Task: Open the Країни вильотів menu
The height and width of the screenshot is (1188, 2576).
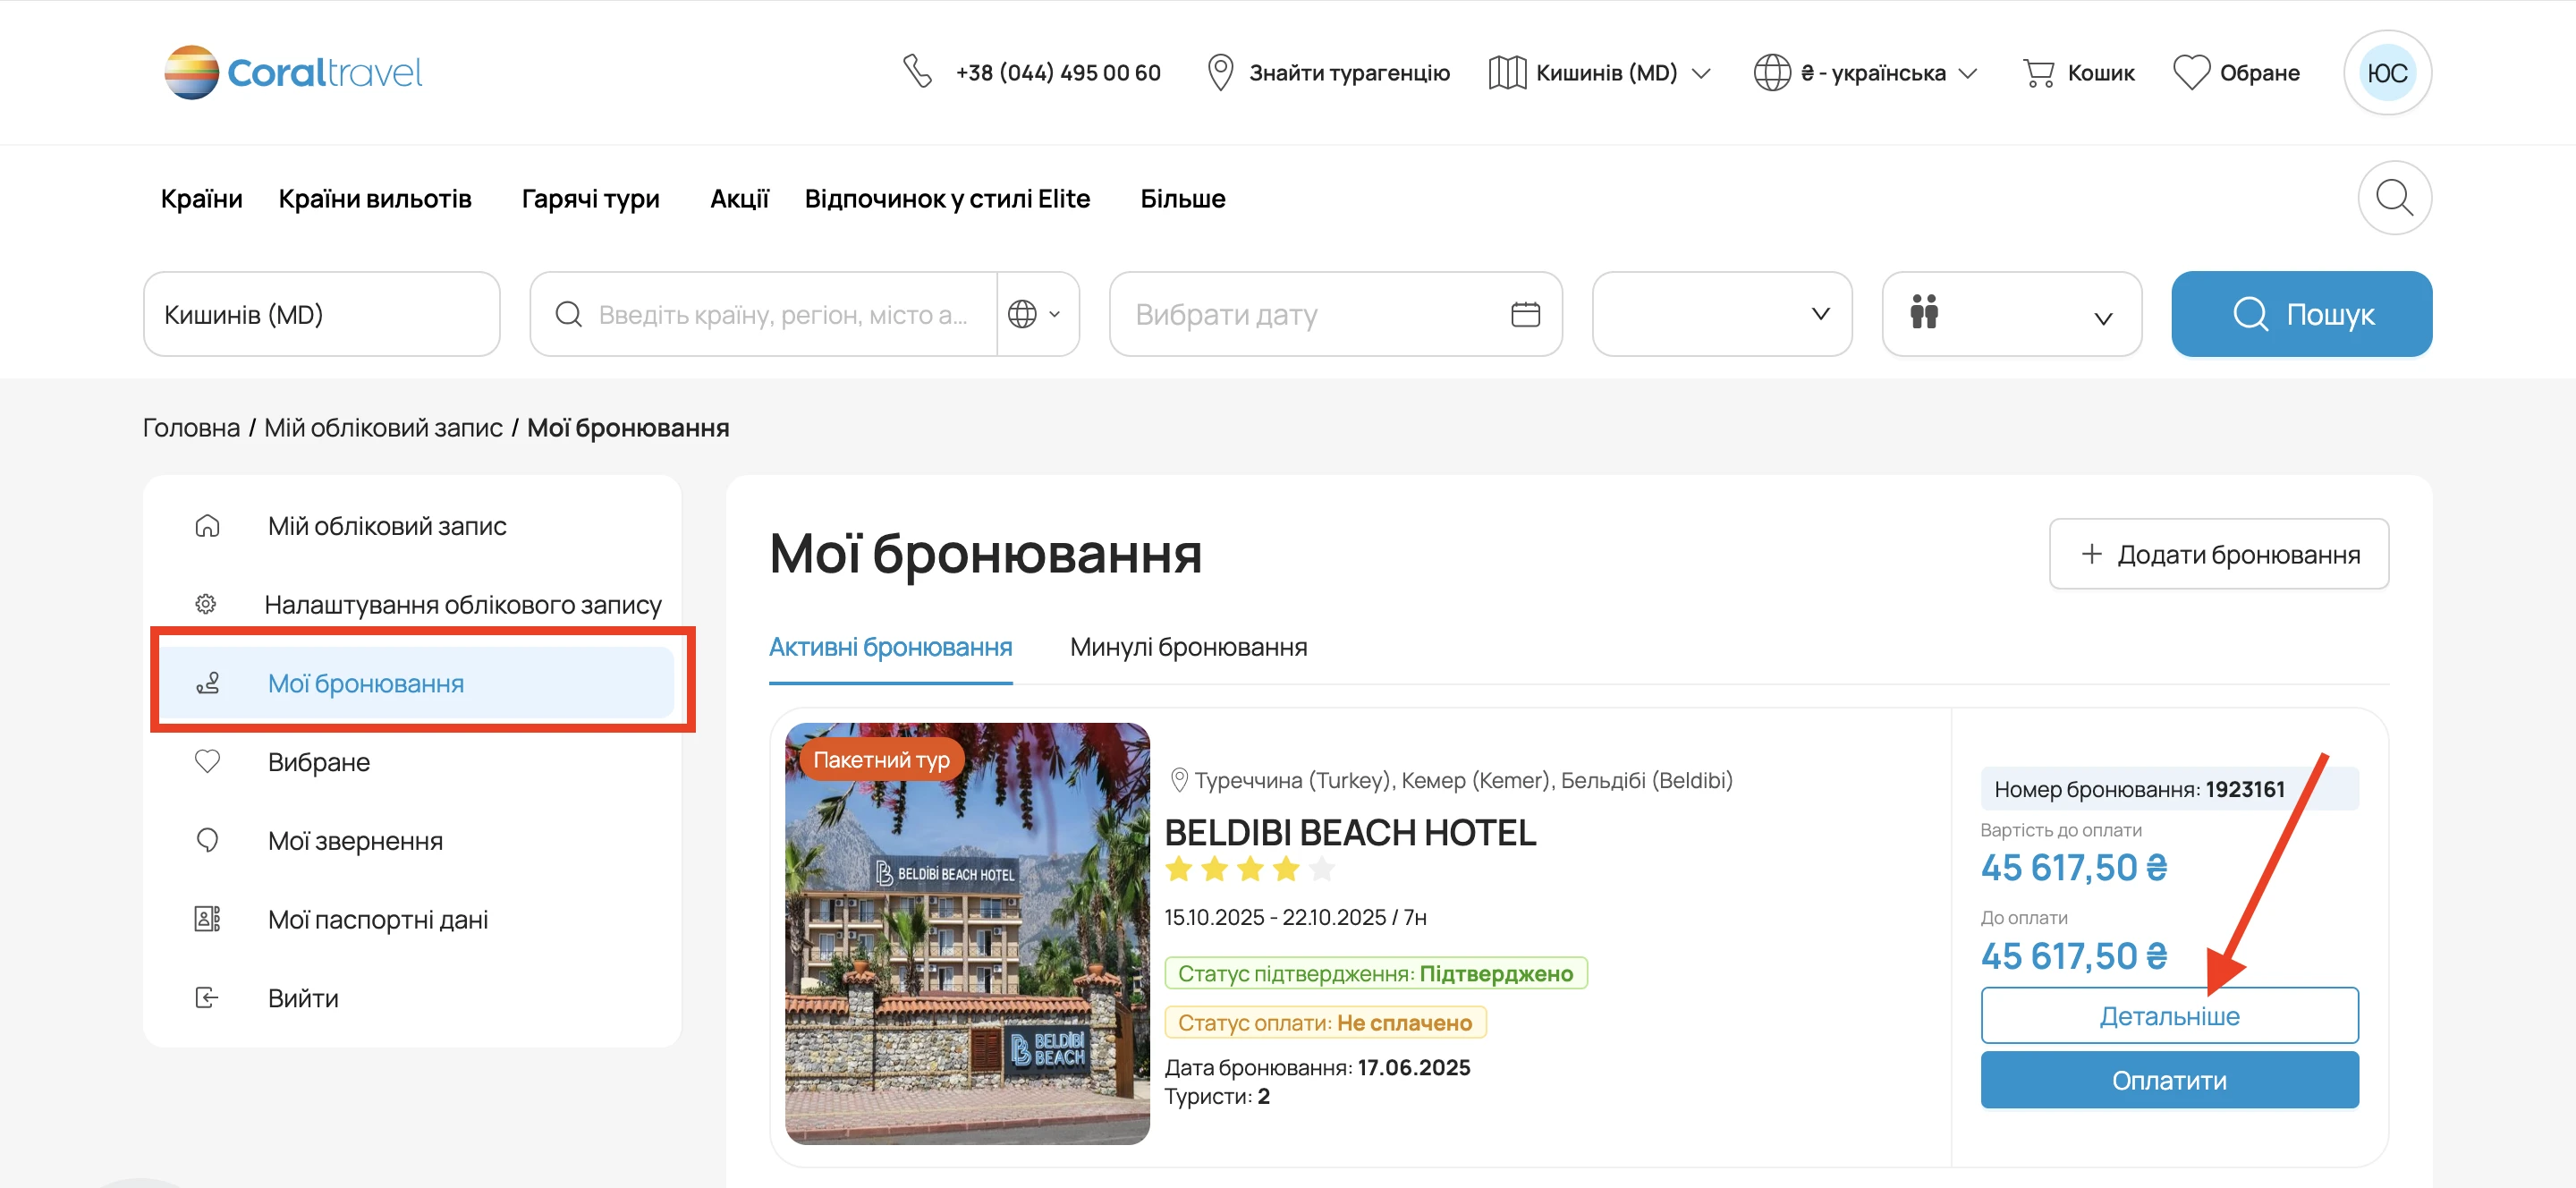Action: [375, 198]
